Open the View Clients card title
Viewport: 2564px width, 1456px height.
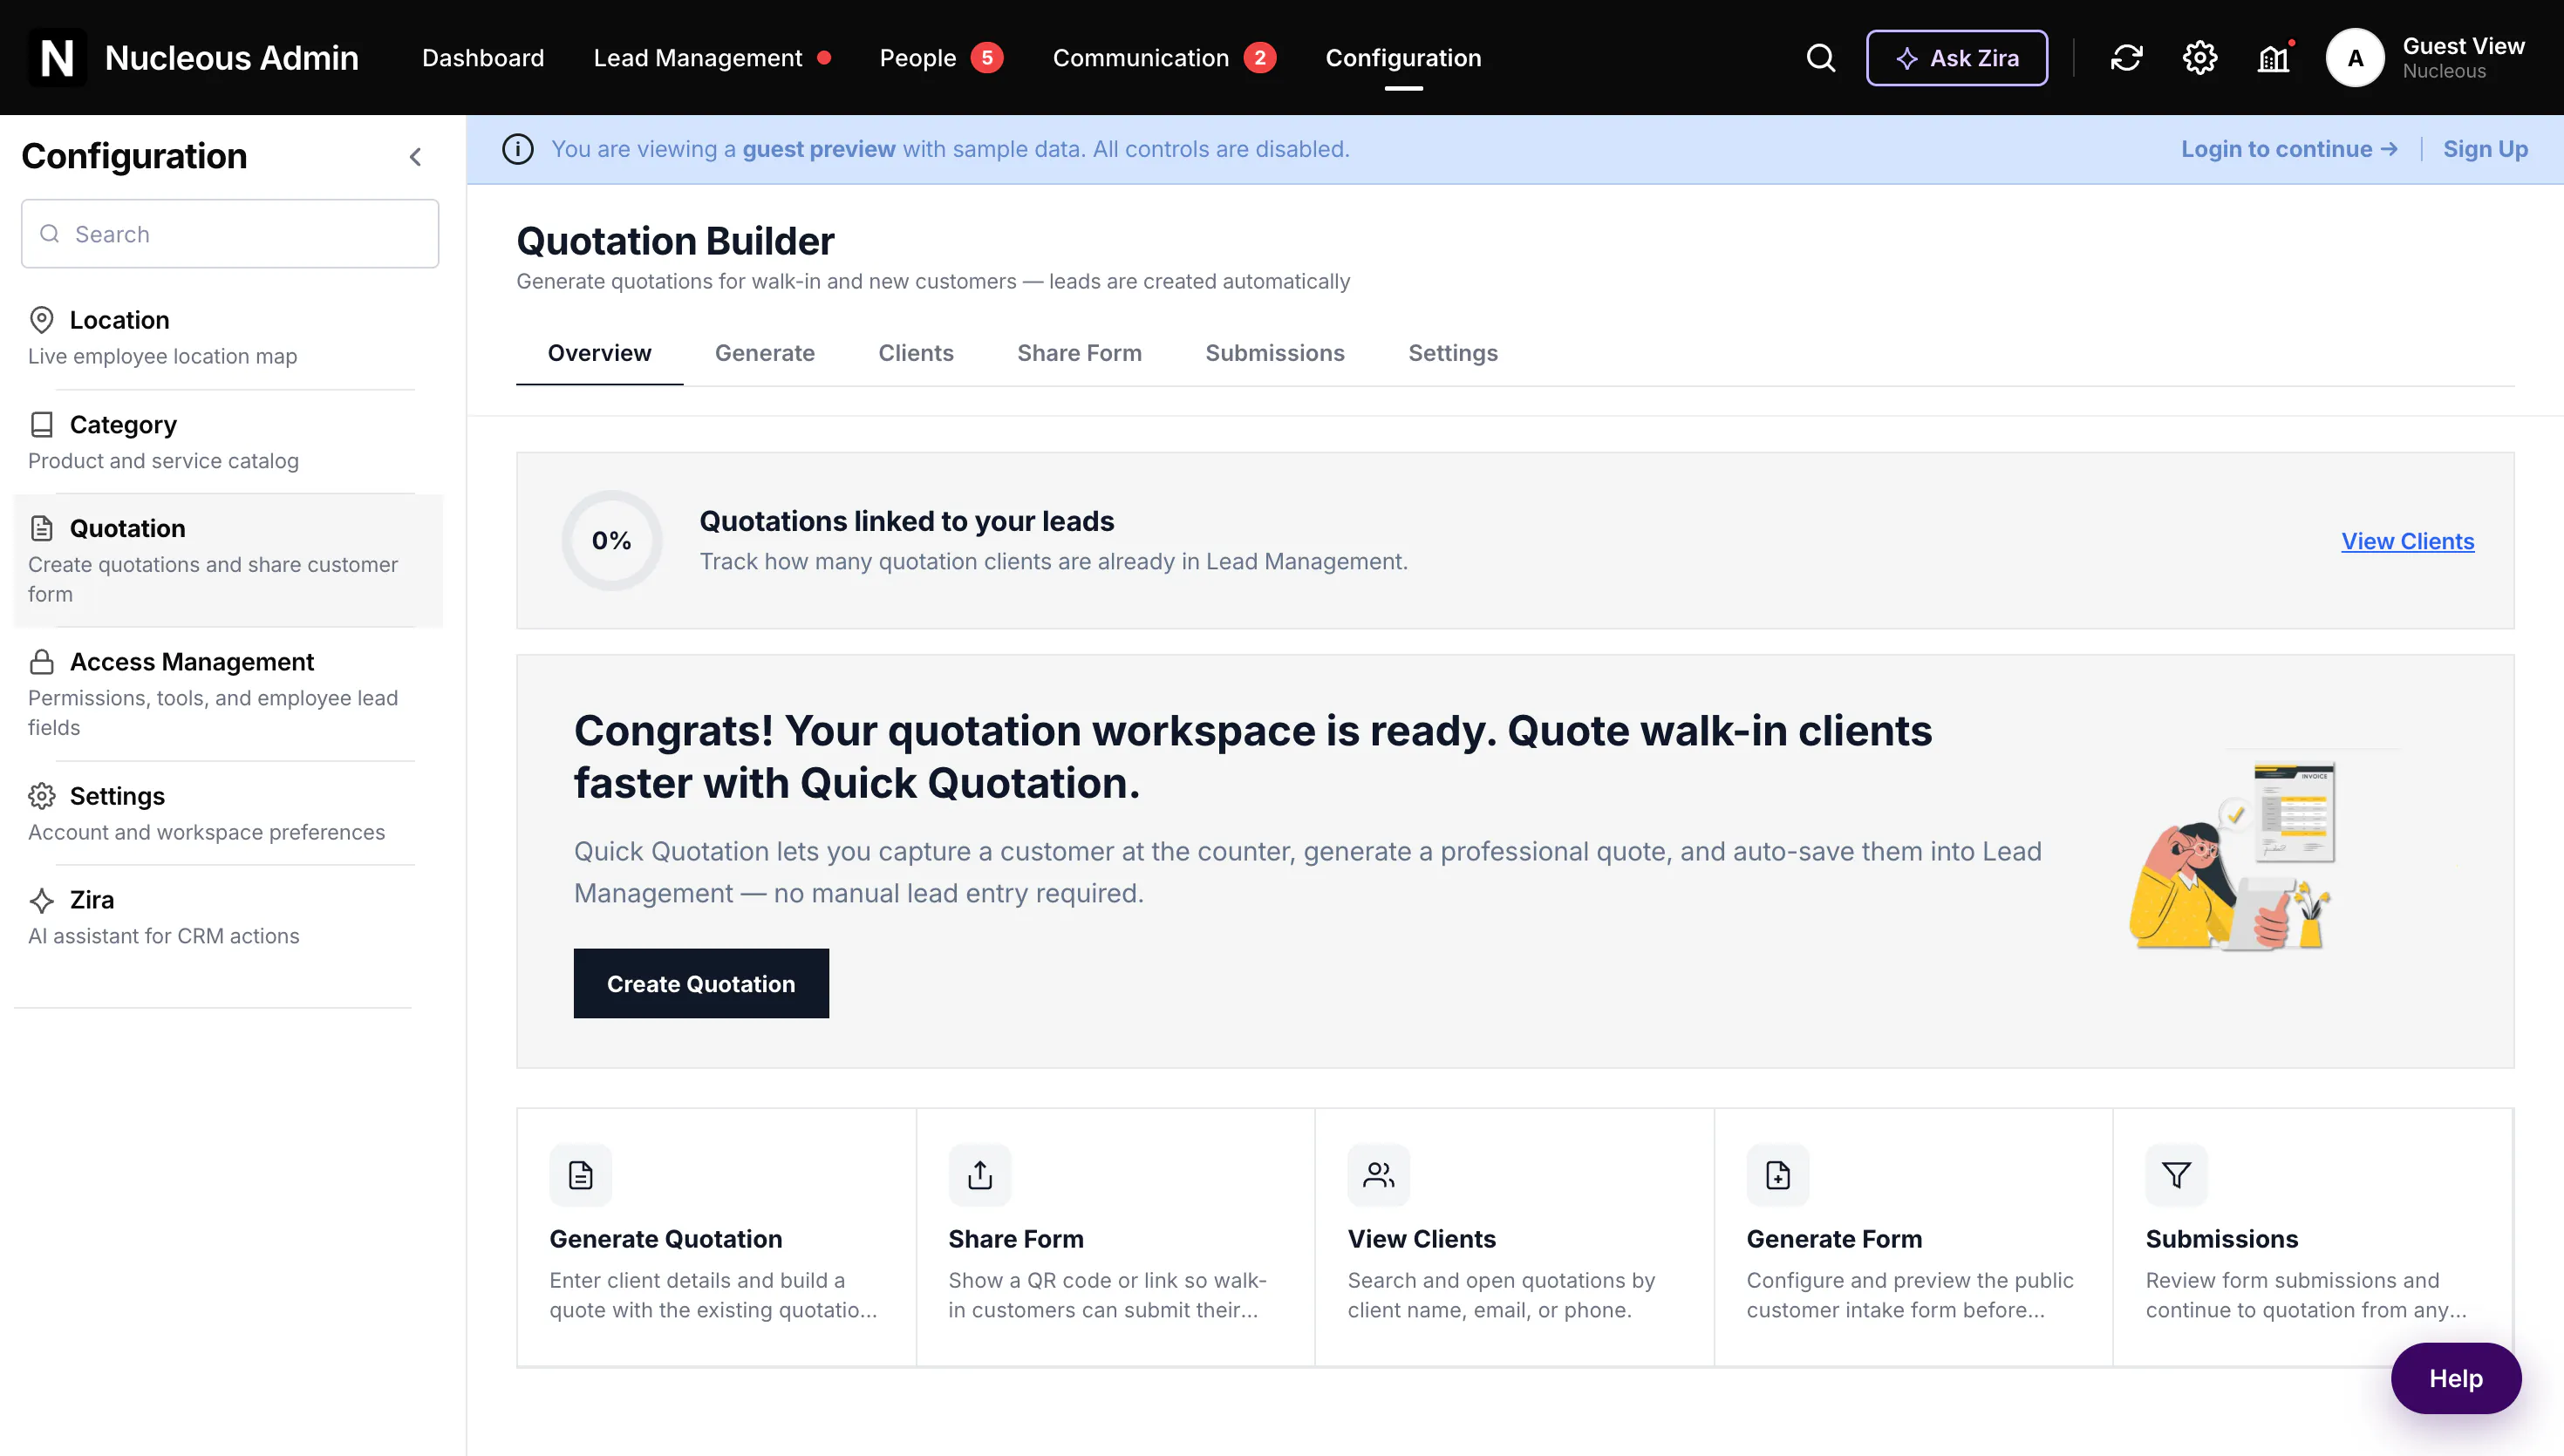(x=1422, y=1239)
